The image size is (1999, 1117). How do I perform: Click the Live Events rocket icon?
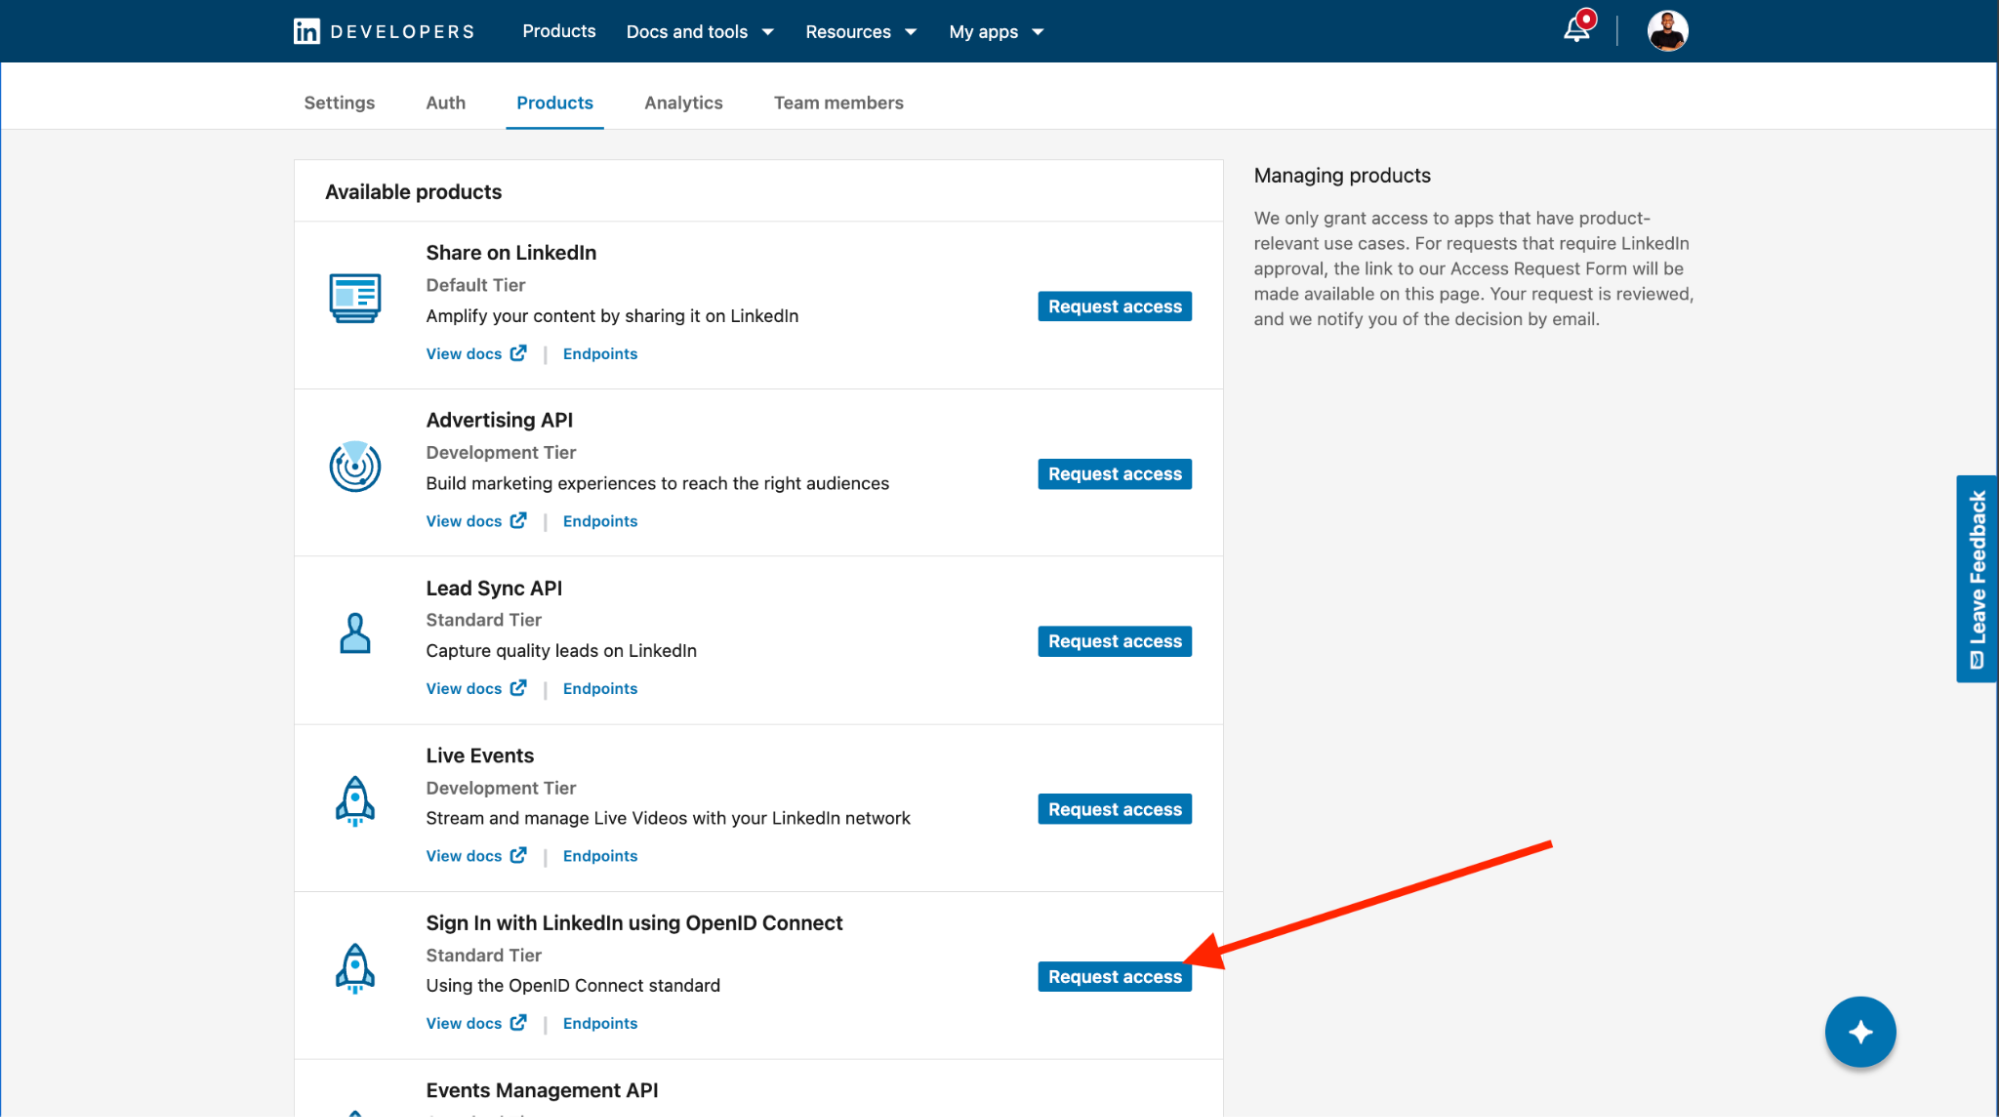(355, 801)
